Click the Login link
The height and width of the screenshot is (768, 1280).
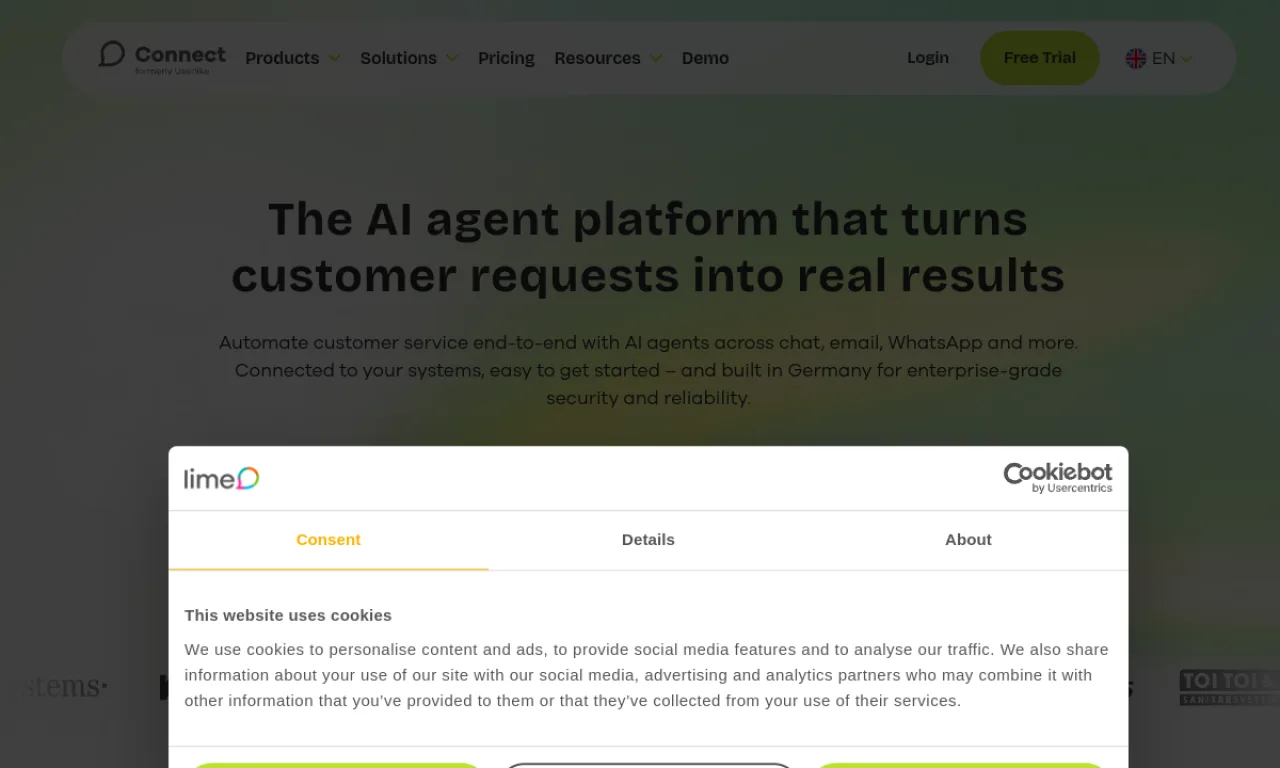click(x=928, y=58)
